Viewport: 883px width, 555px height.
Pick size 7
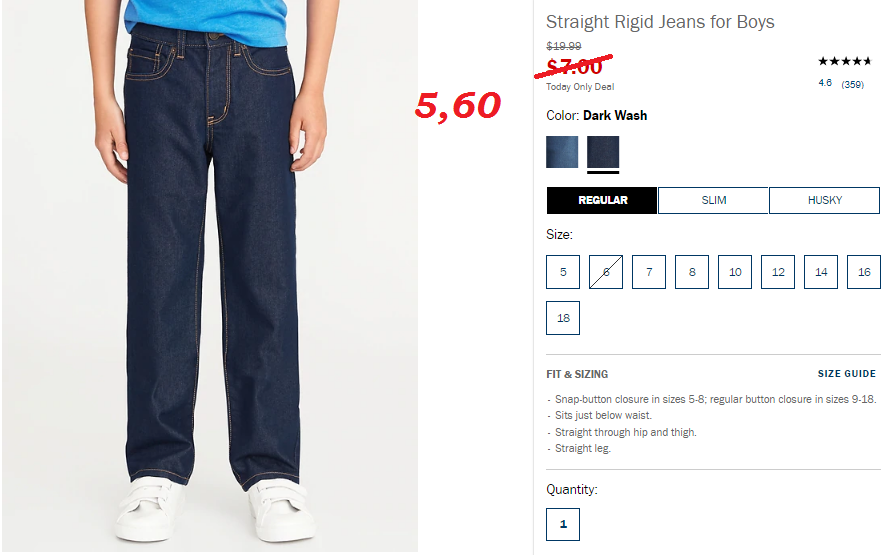(649, 272)
